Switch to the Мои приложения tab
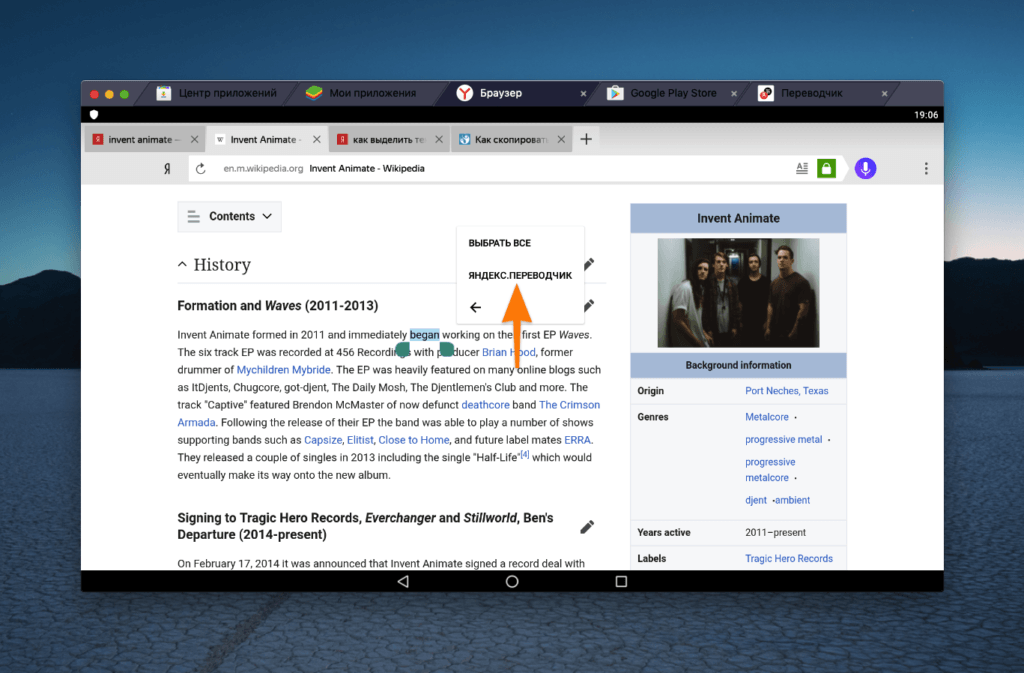 click(x=361, y=93)
